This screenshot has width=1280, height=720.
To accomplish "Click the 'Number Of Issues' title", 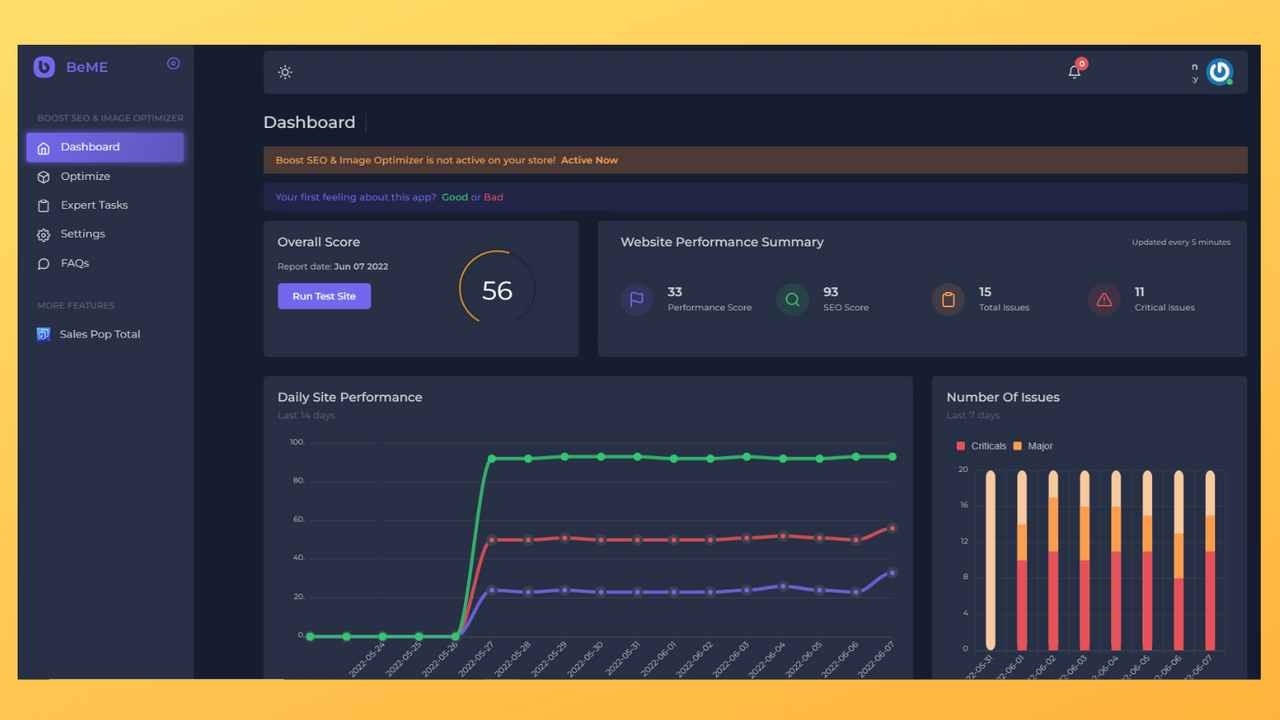I will [x=1003, y=397].
